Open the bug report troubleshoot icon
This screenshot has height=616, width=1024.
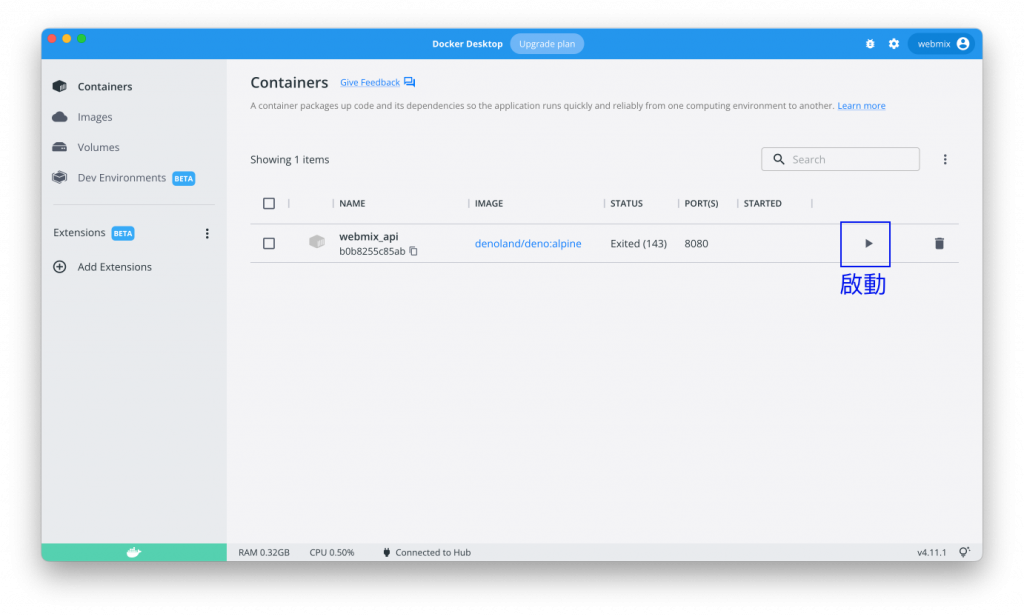pyautogui.click(x=870, y=44)
